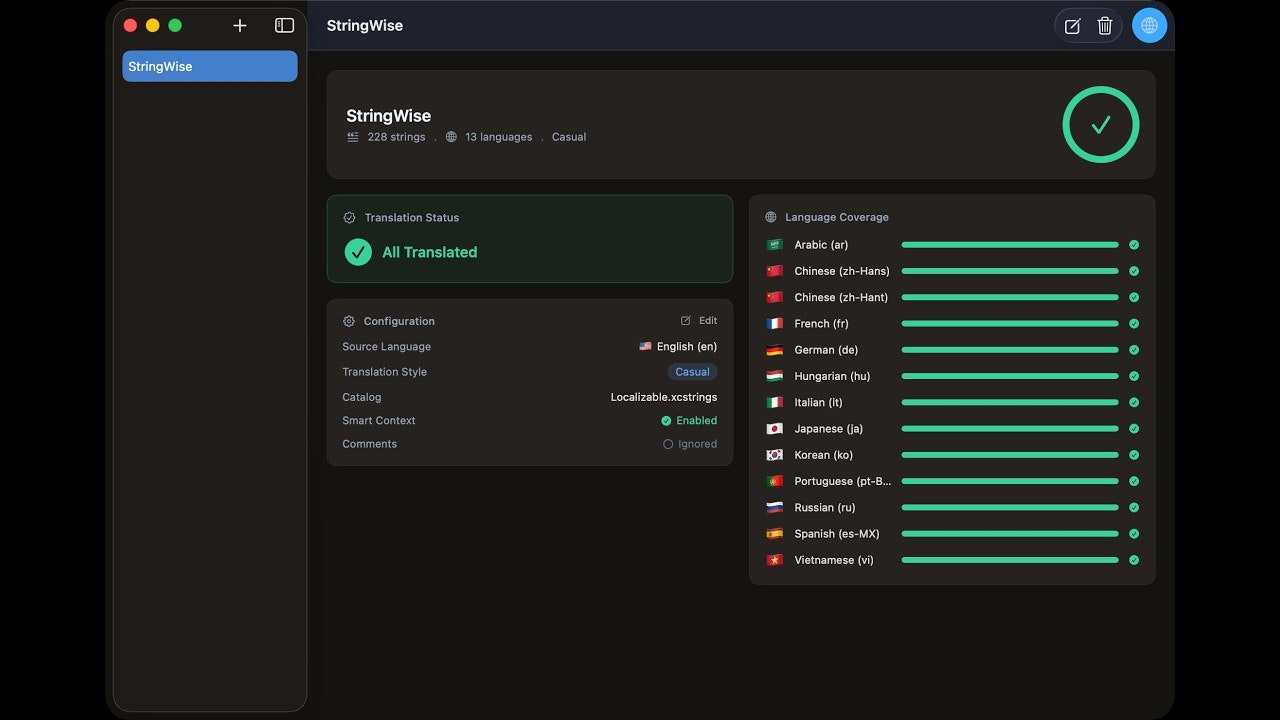Click the English (en) source language value
The width and height of the screenshot is (1280, 720).
pyautogui.click(x=678, y=347)
